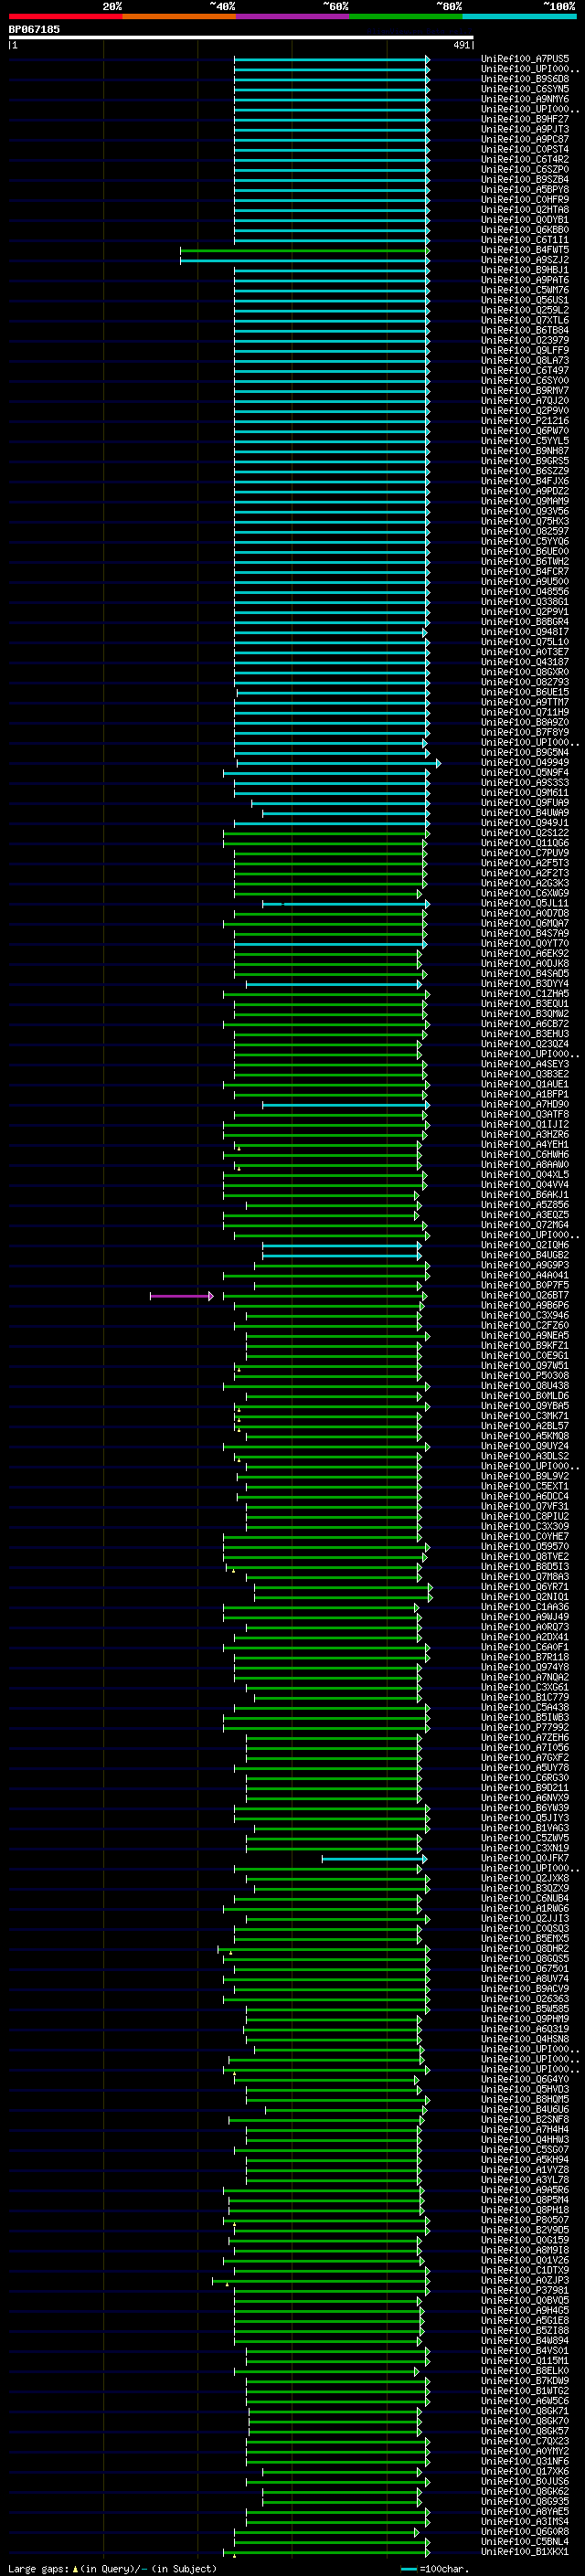
Task: Select hit UniRef100_Q6KBB0
Action: tap(525, 230)
